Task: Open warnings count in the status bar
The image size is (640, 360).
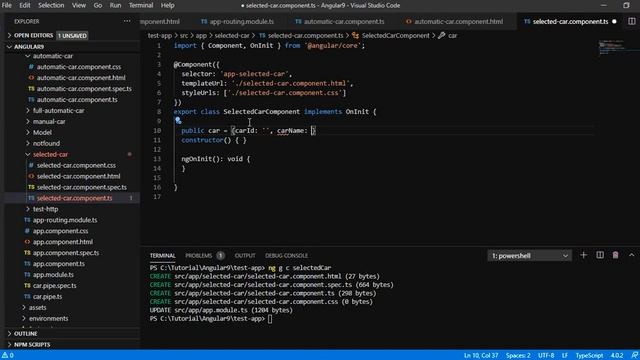Action: (8, 355)
